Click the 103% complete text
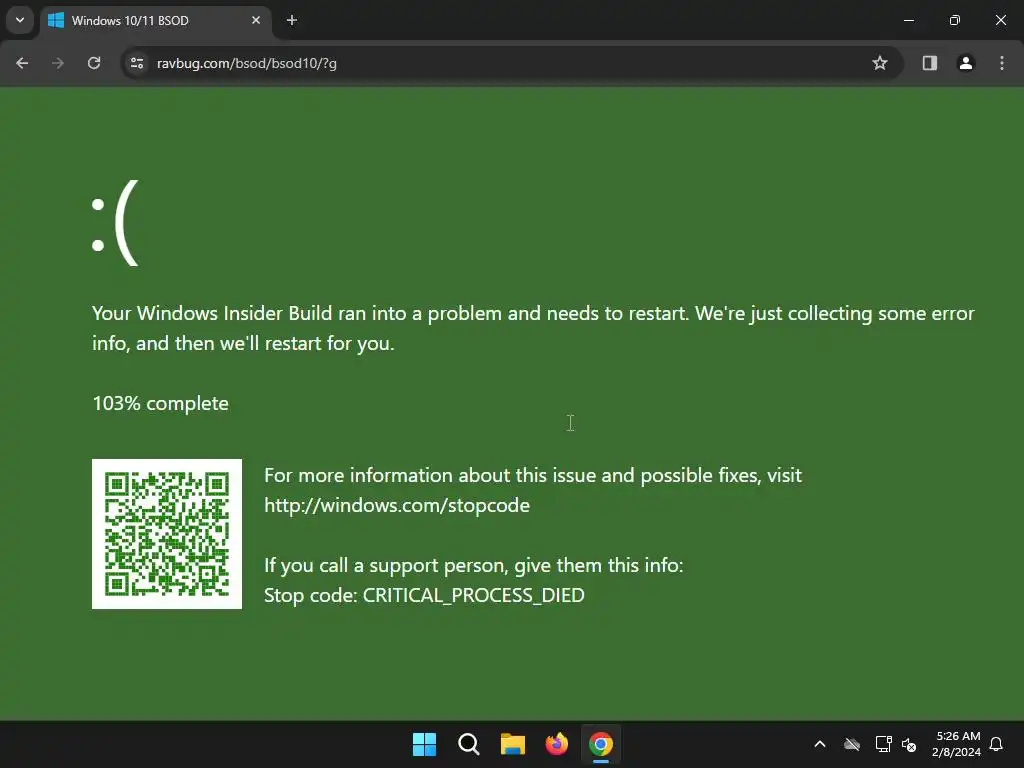 [x=161, y=404]
